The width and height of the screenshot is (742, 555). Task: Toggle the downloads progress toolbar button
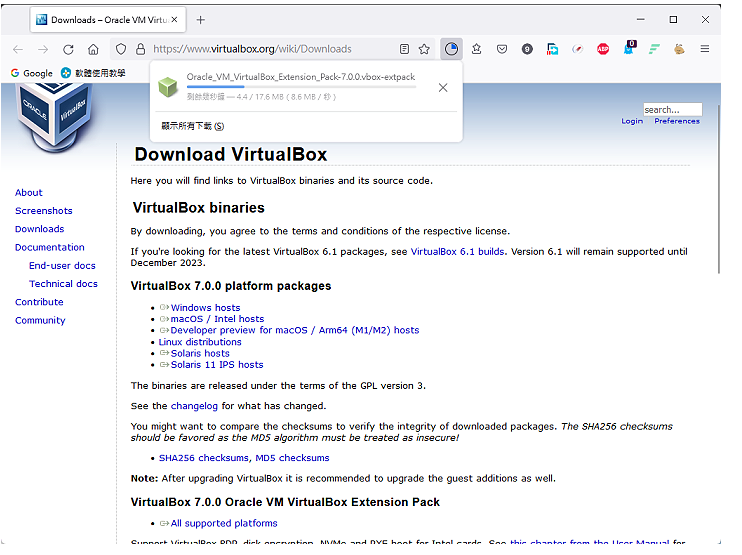[x=451, y=49]
